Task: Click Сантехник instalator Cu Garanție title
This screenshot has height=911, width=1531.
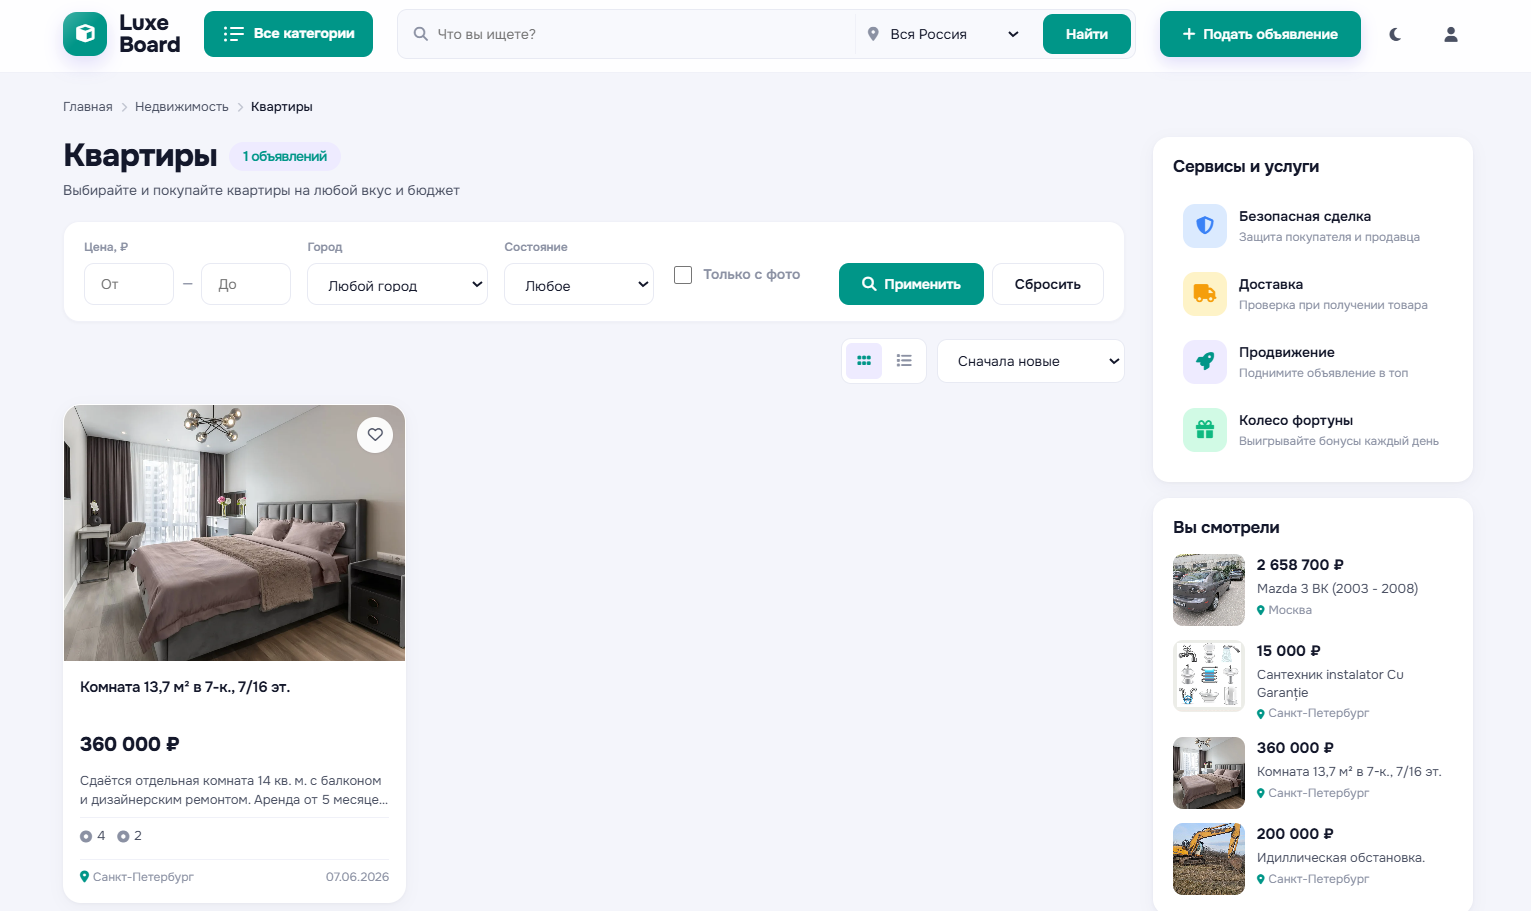Action: [x=1330, y=684]
